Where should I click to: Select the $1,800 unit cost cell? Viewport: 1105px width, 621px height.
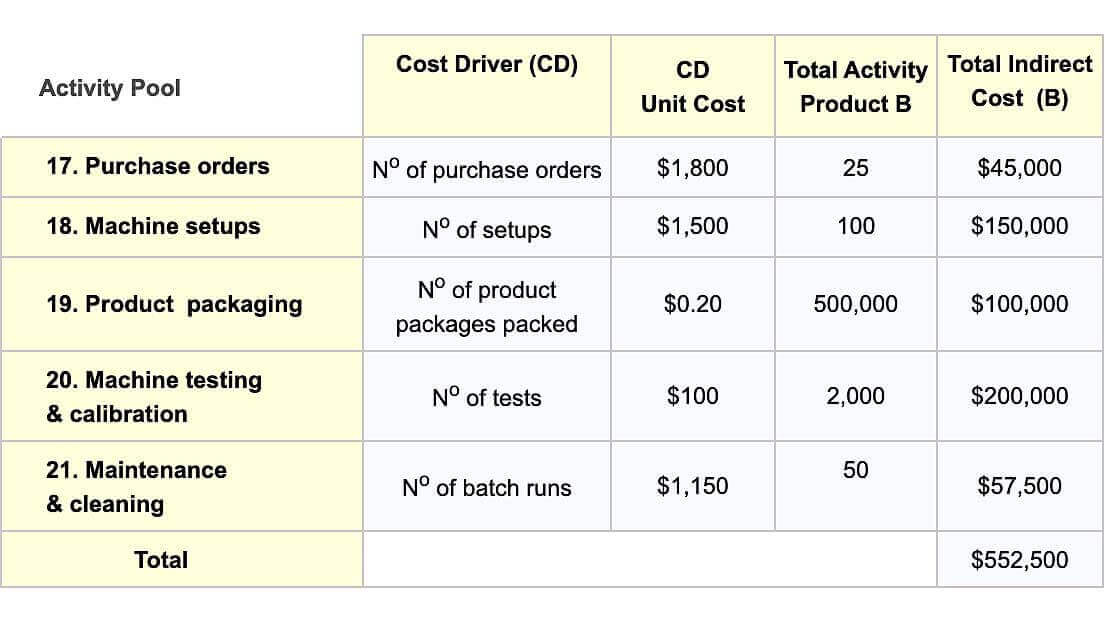pos(692,168)
